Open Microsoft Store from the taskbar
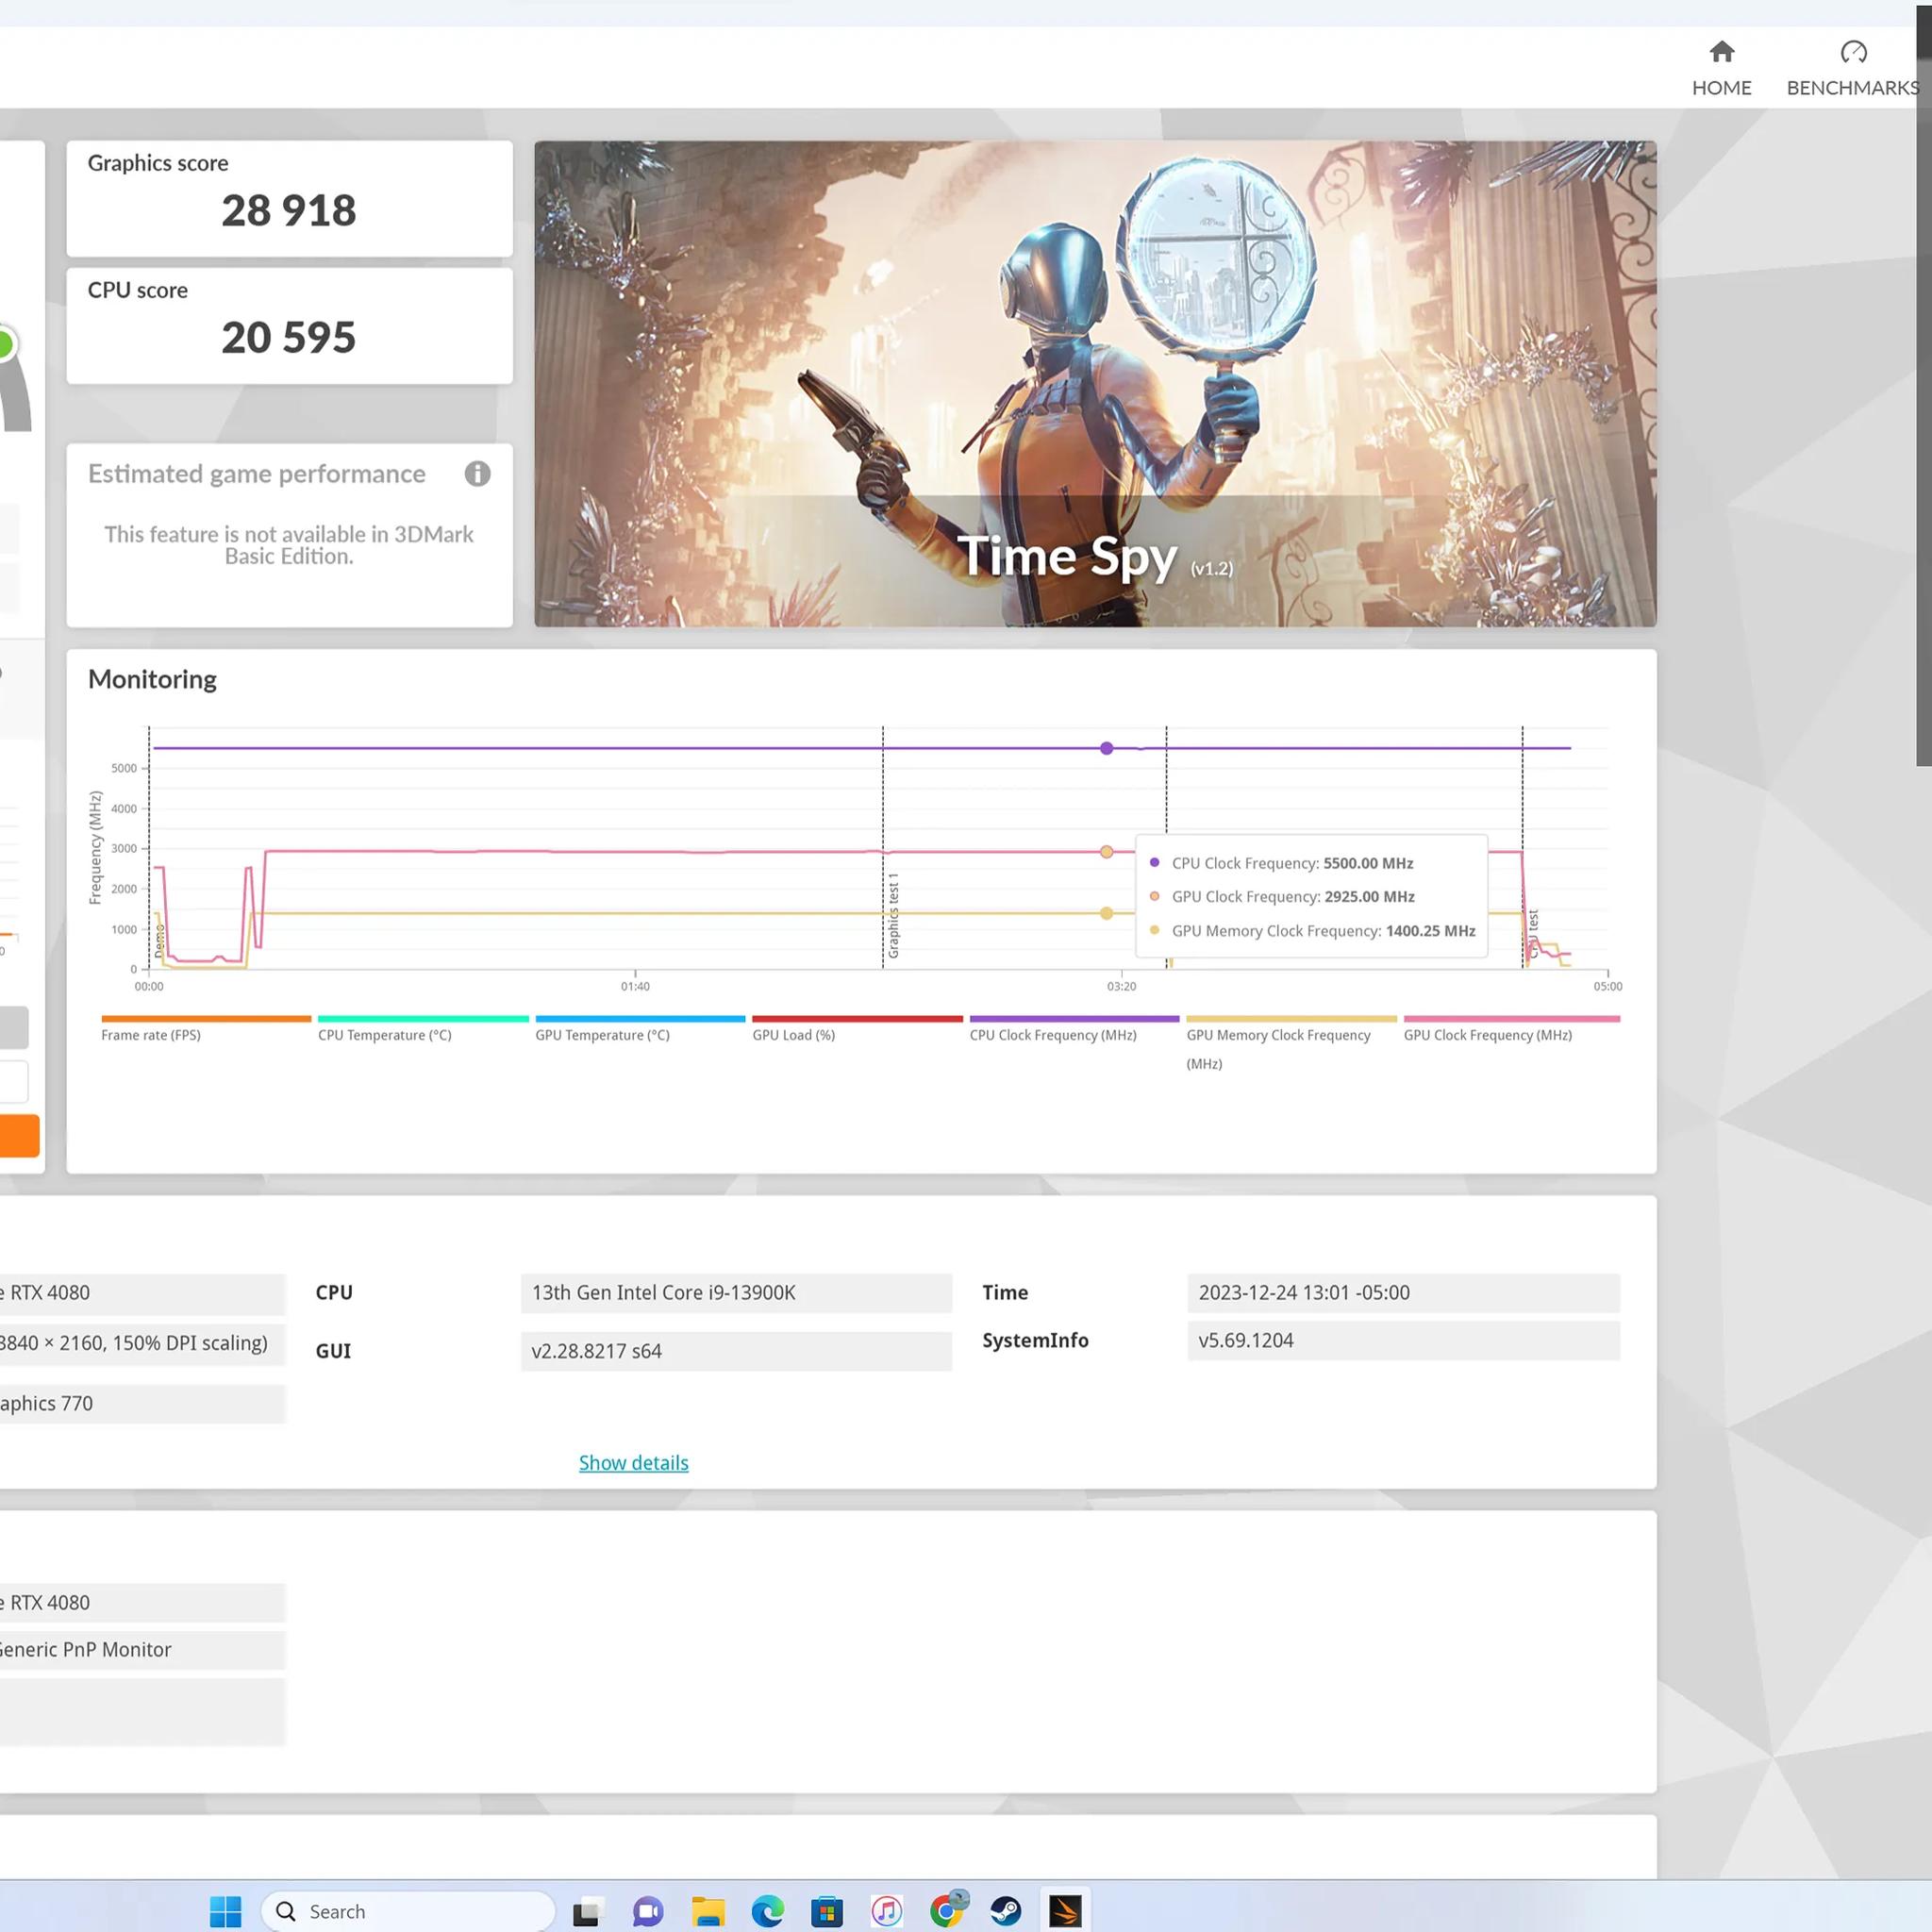Viewport: 1932px width, 1932px height. point(826,1911)
